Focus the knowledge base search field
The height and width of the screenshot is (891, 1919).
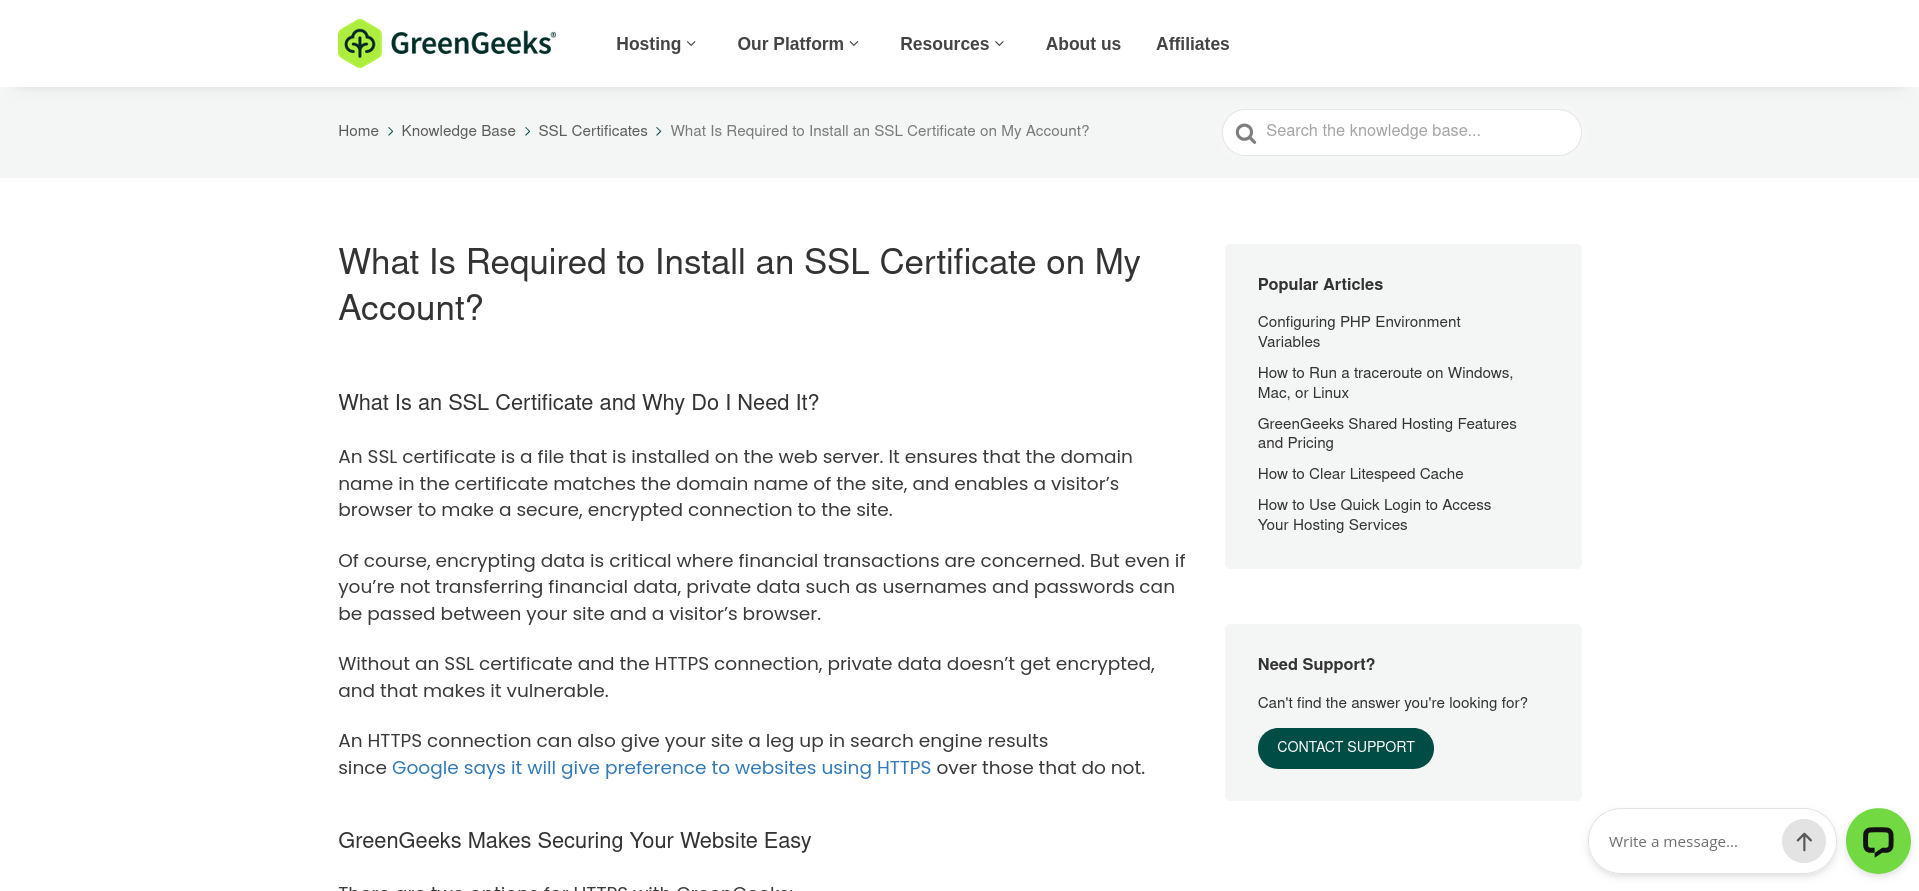coord(1401,132)
